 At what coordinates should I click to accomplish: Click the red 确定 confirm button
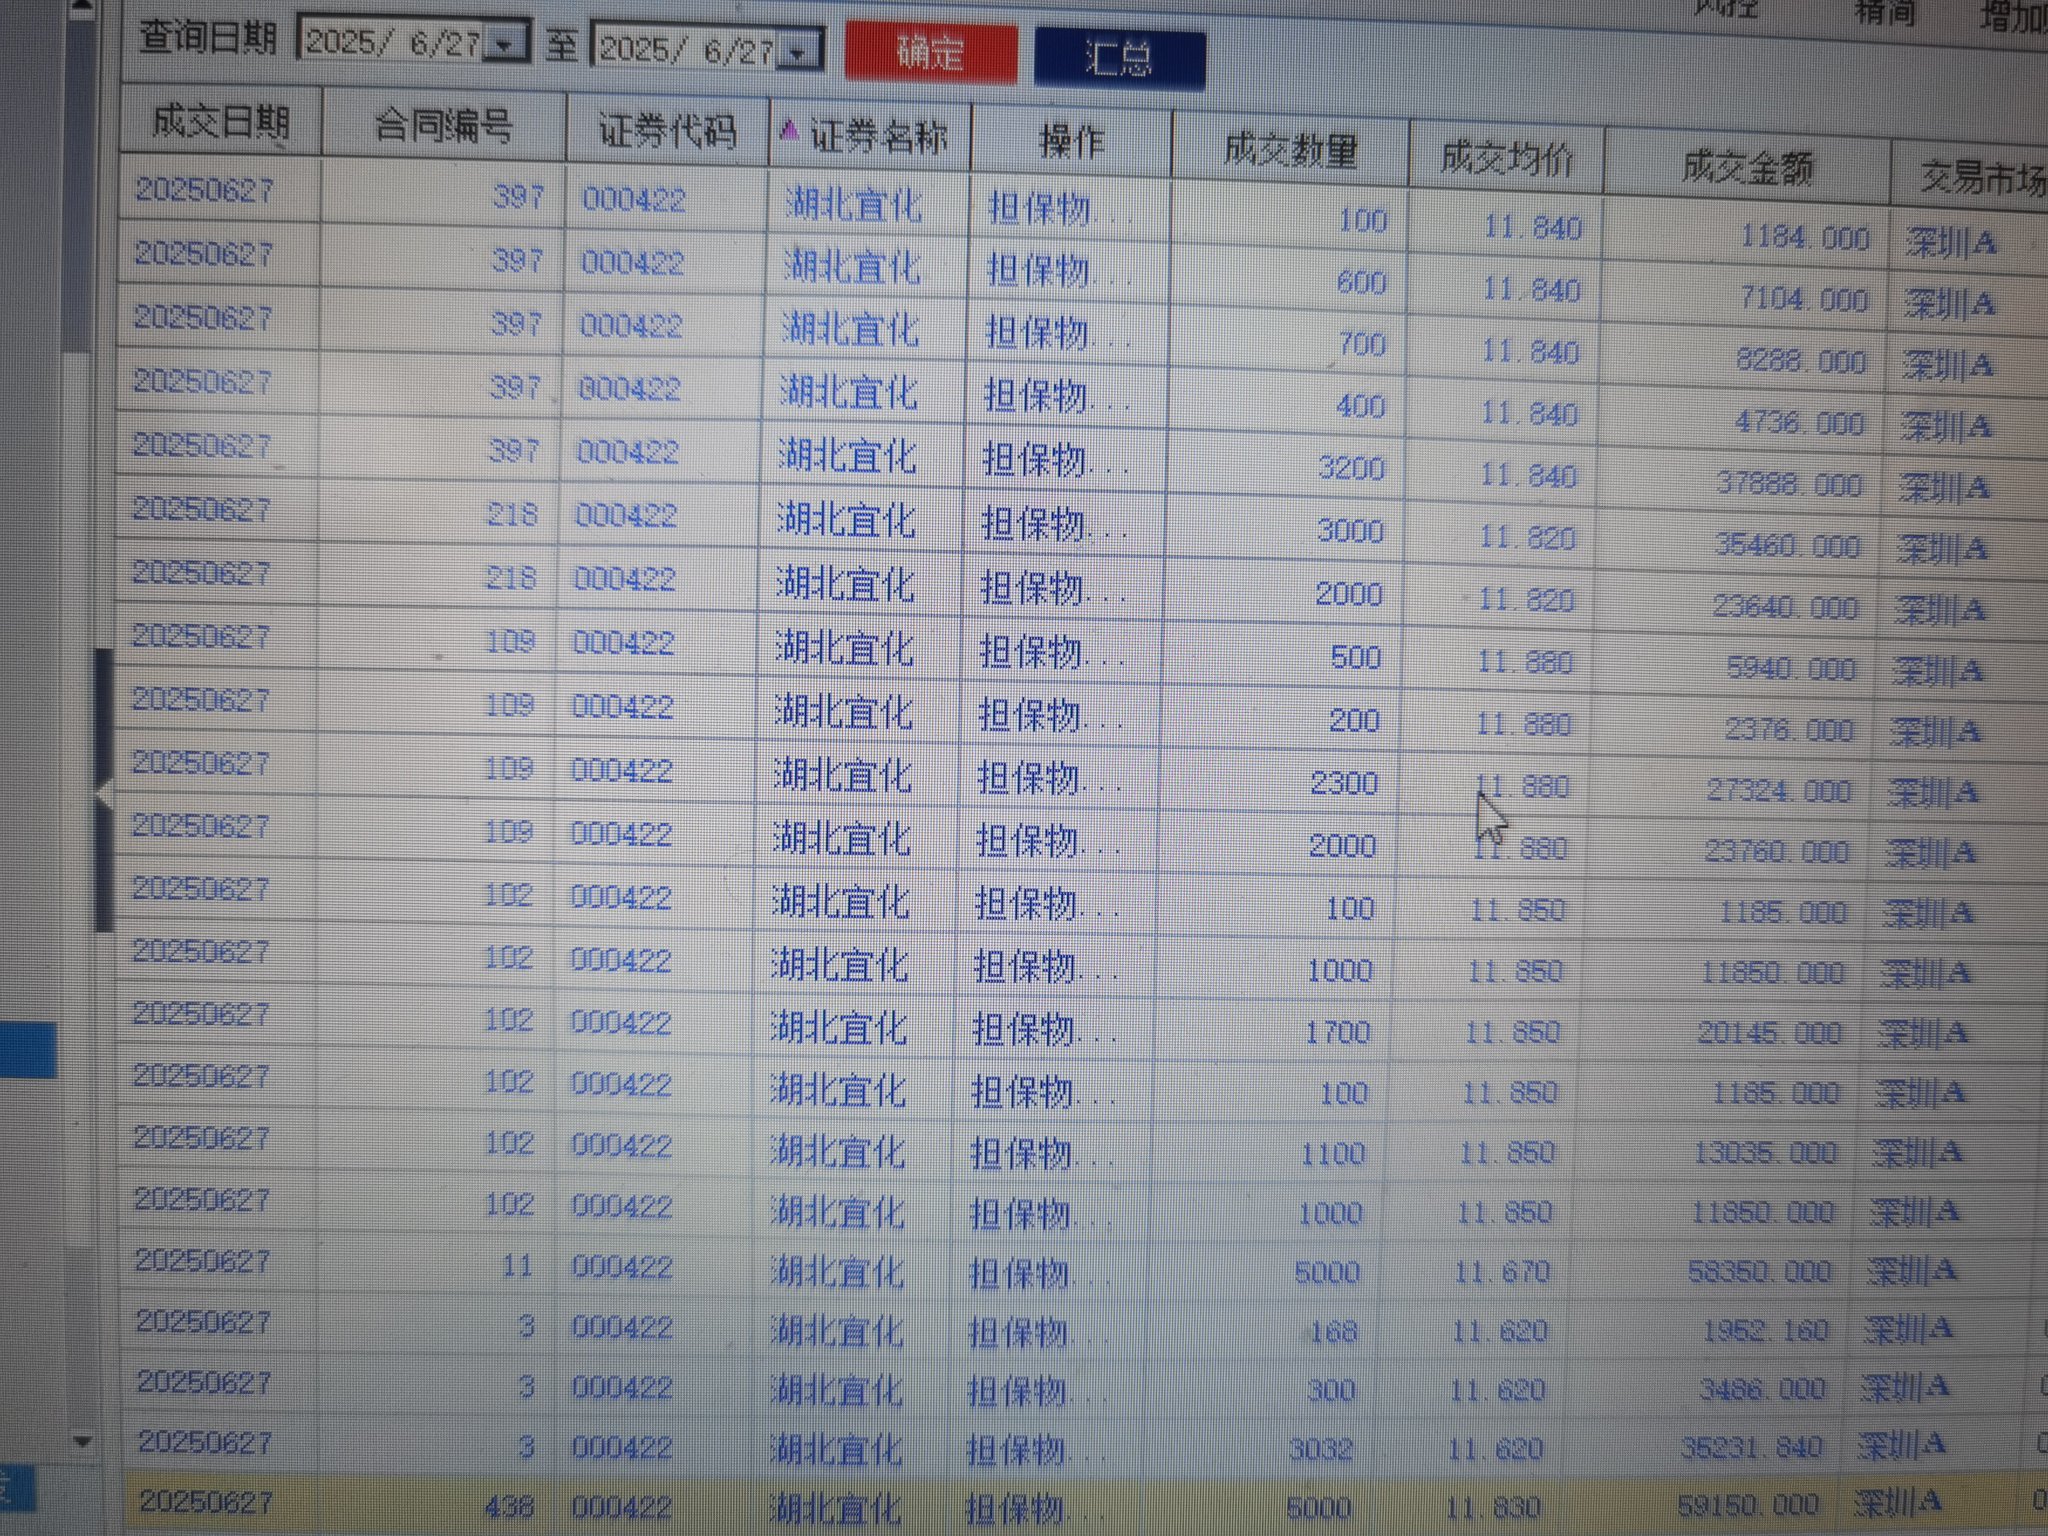[x=931, y=52]
